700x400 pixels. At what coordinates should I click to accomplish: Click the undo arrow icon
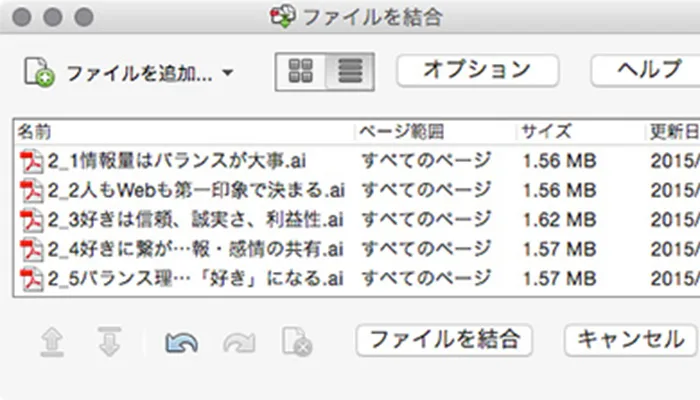[181, 342]
